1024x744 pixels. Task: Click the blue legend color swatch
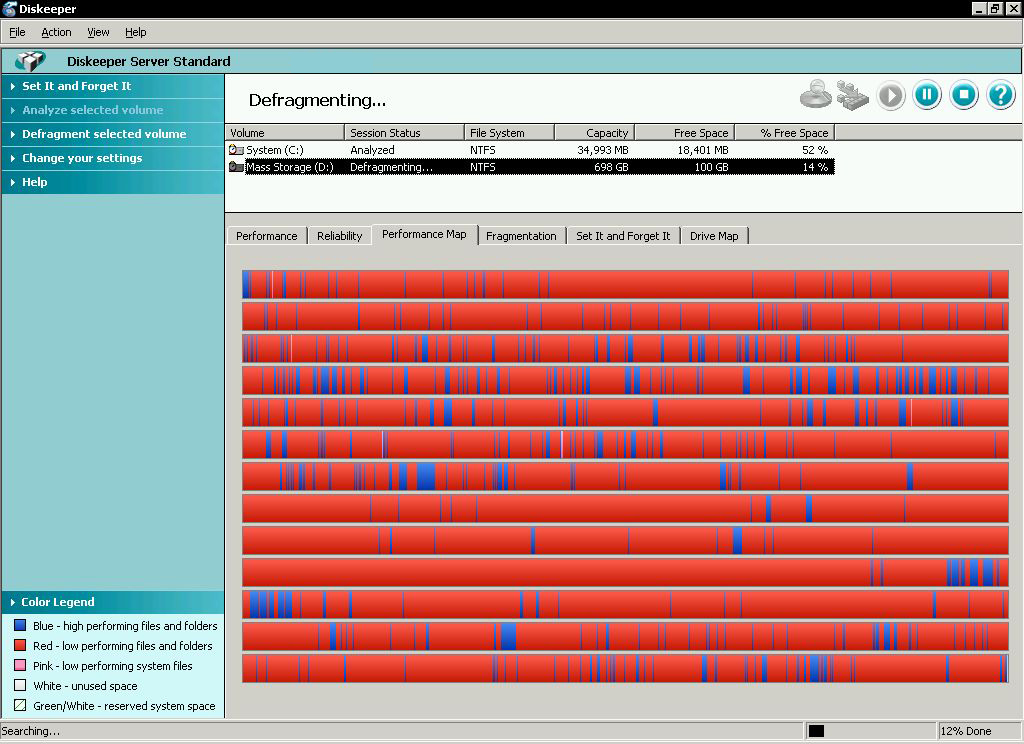pos(20,625)
